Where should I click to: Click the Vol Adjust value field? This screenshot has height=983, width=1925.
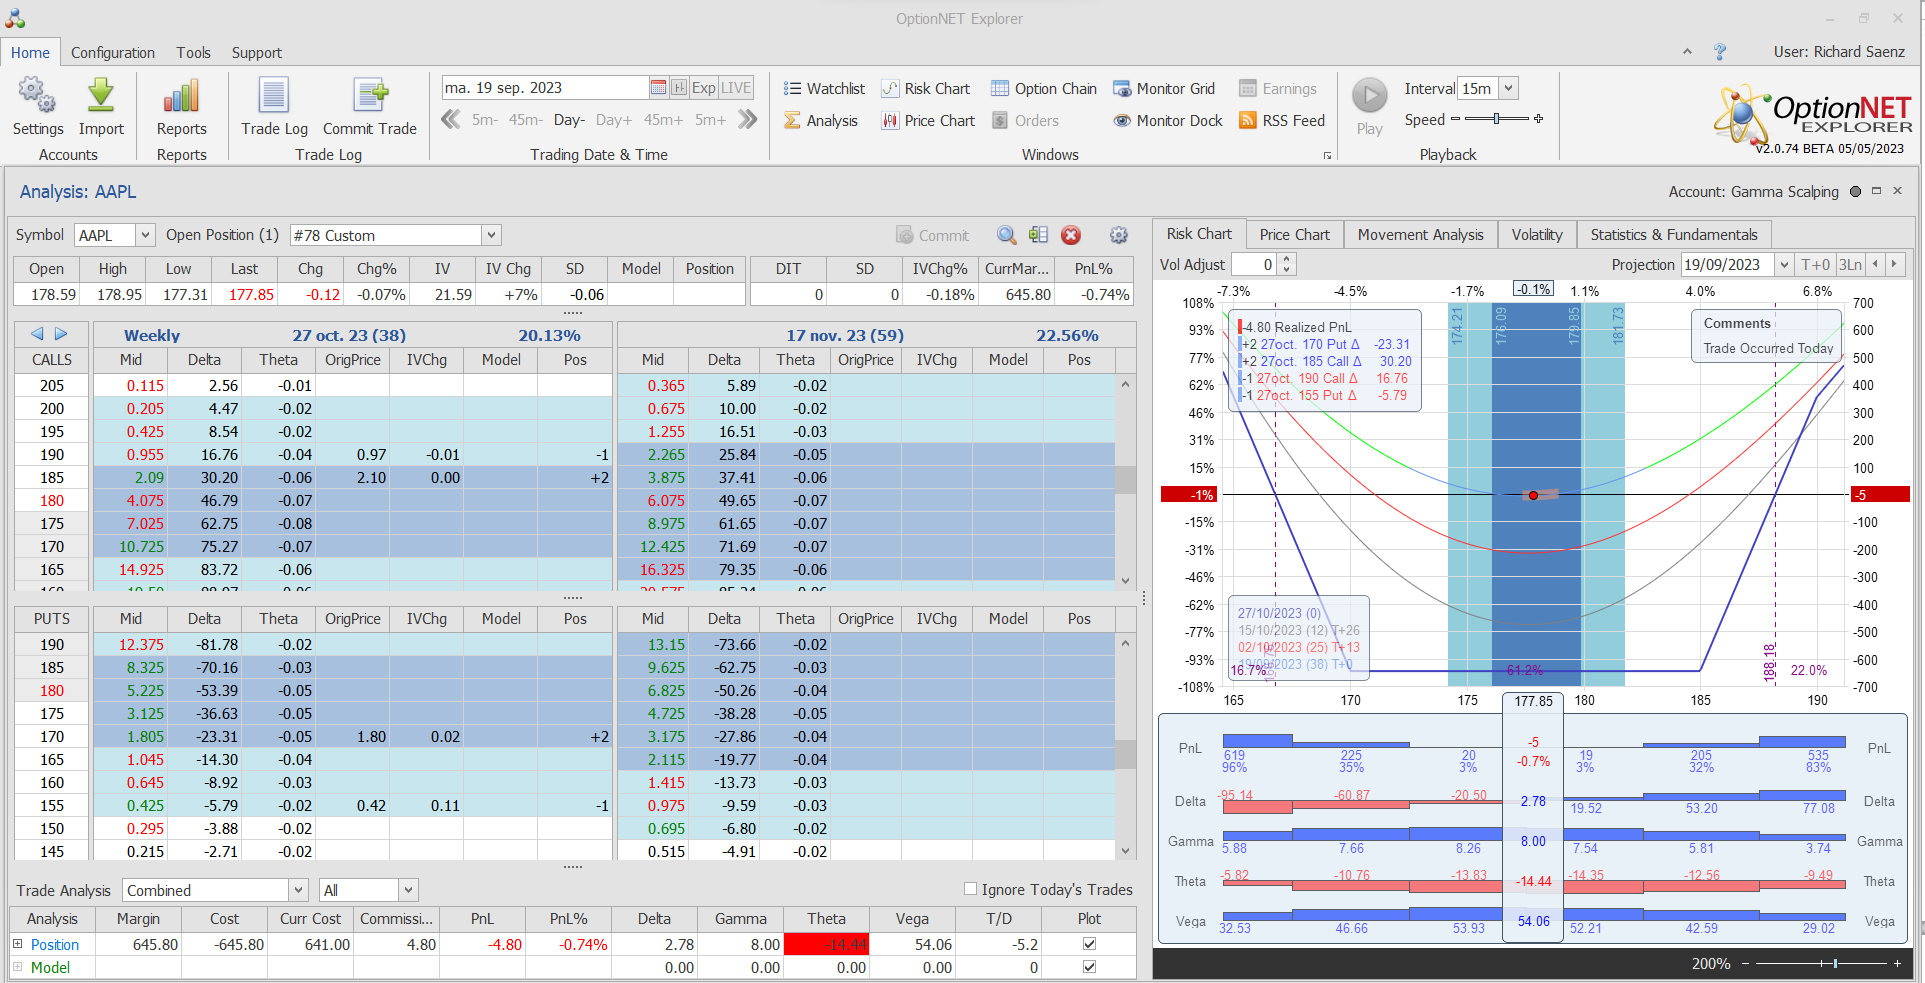click(x=1255, y=264)
